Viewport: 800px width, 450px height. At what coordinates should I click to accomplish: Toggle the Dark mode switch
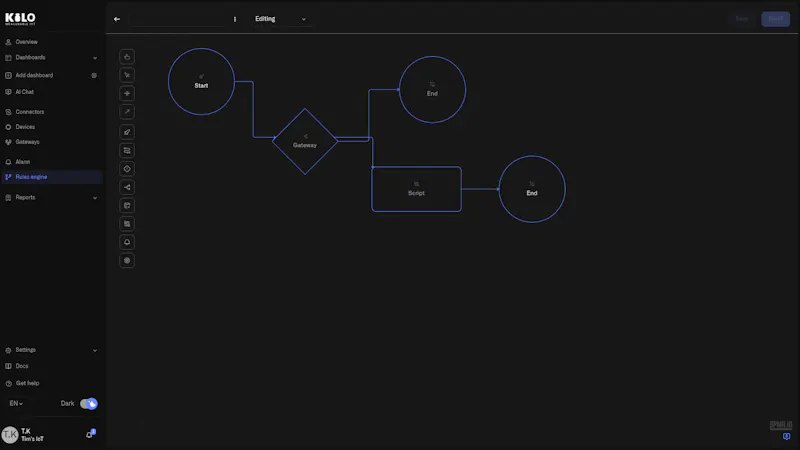coord(89,404)
